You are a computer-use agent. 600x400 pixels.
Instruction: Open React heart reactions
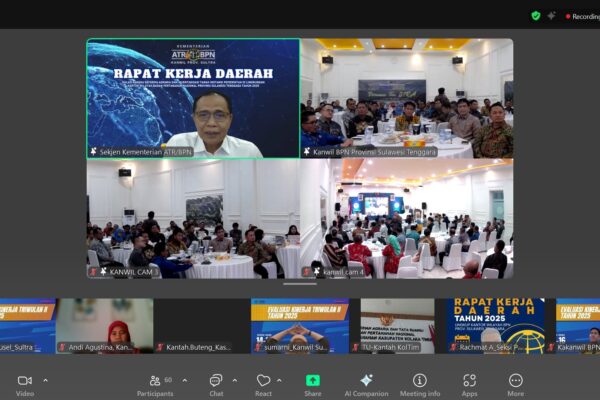tap(263, 385)
